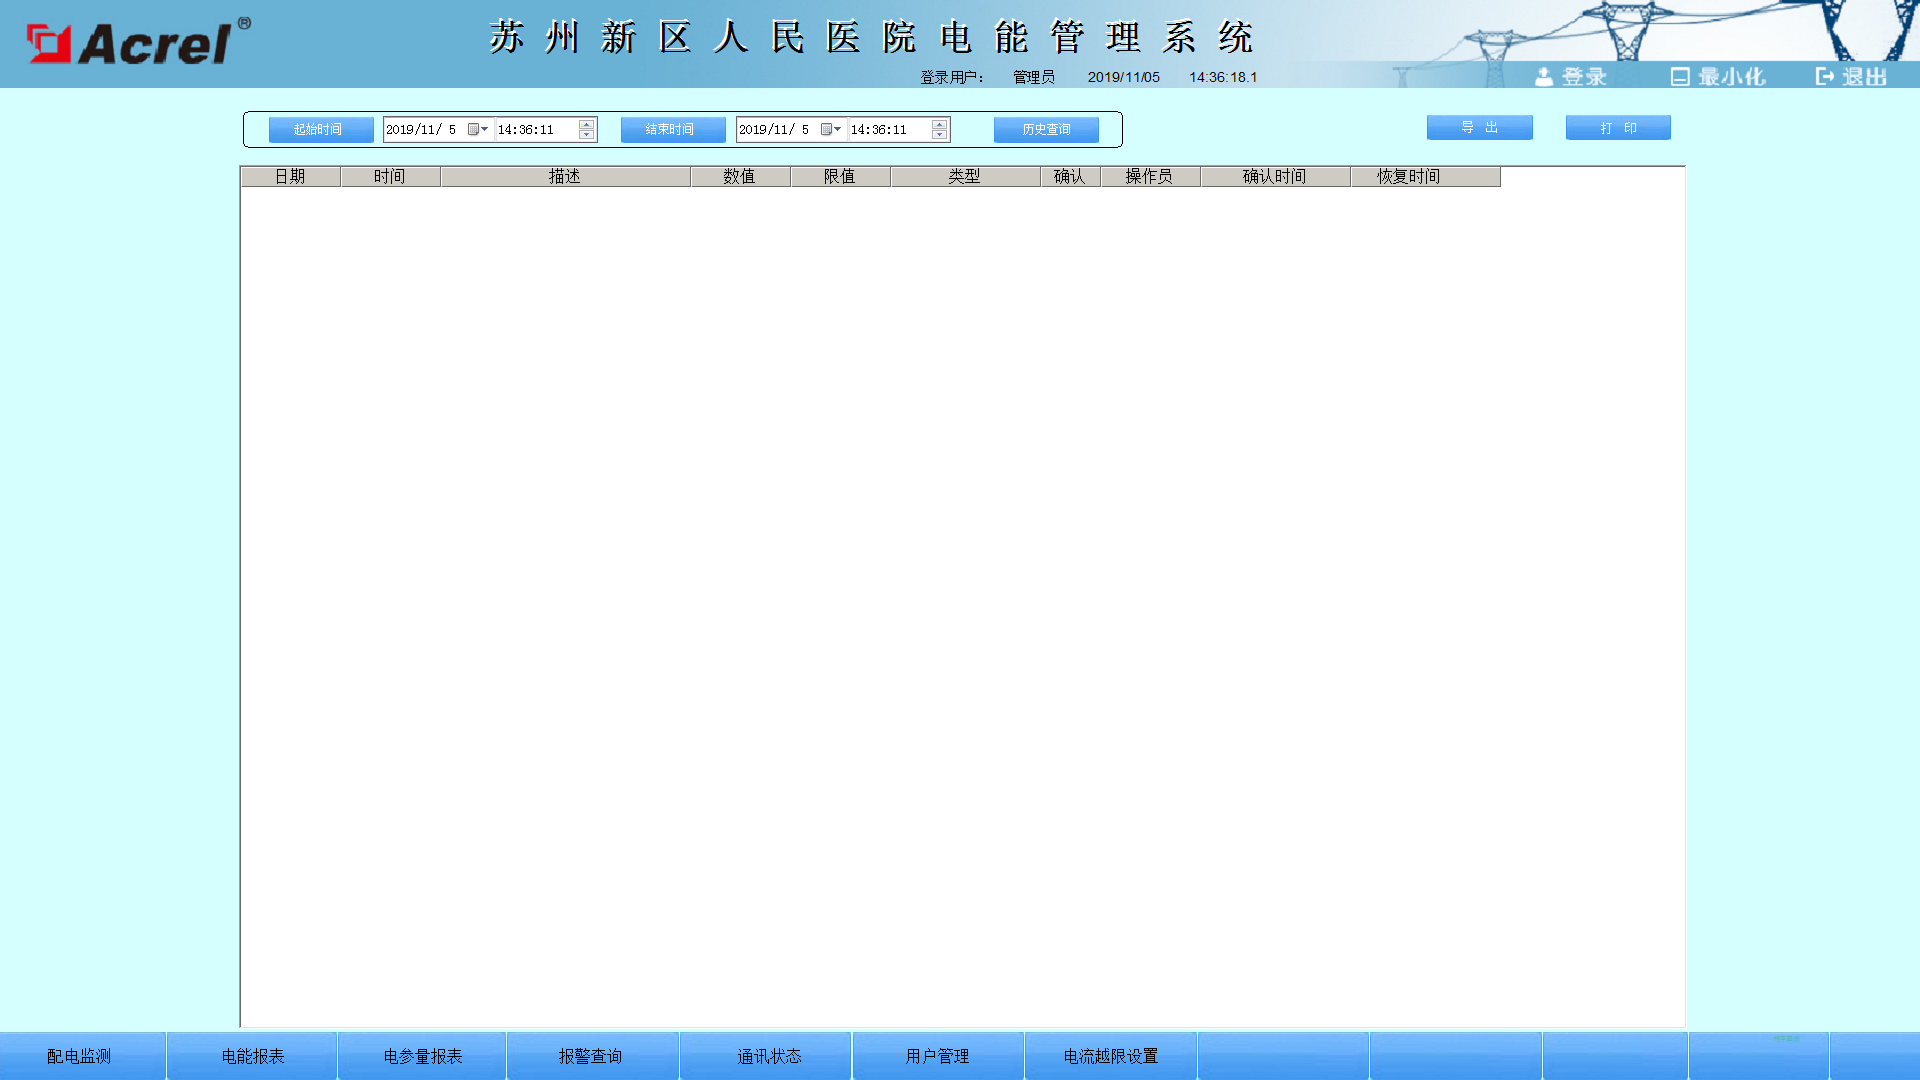Screen dimensions: 1920x1080
Task: Click the Acrel logo
Action: point(138,43)
